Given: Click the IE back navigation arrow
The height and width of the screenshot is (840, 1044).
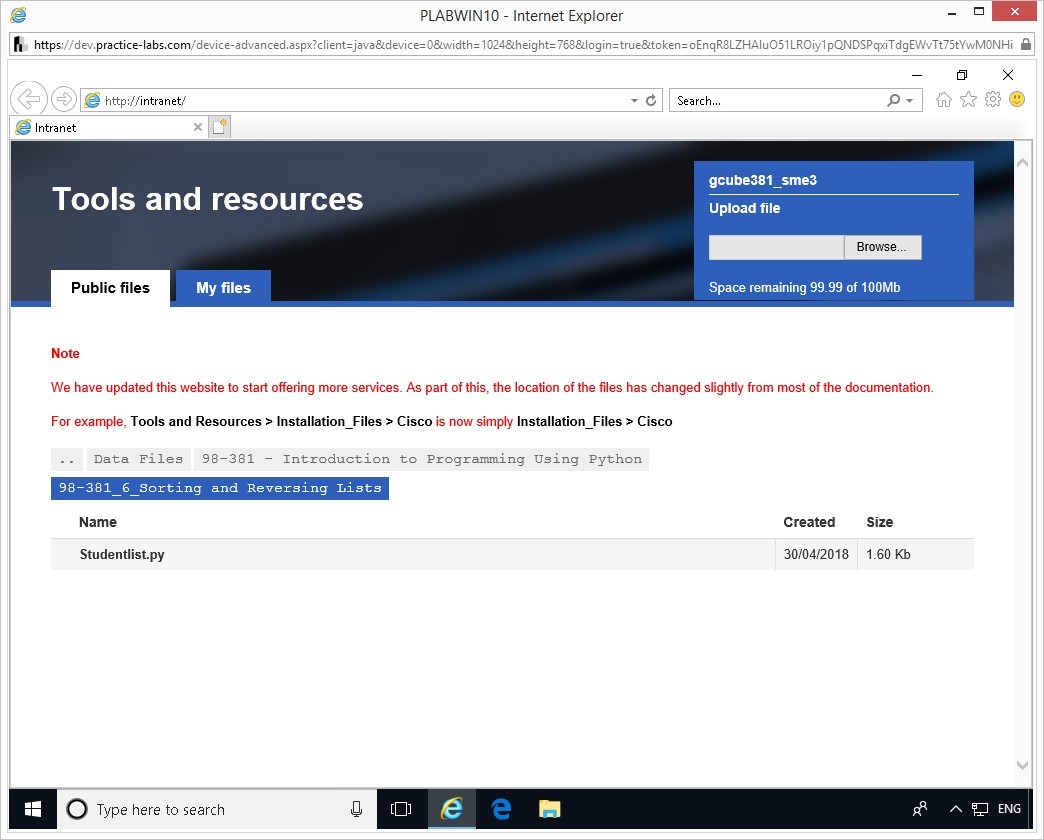Looking at the screenshot, I should click(28, 99).
